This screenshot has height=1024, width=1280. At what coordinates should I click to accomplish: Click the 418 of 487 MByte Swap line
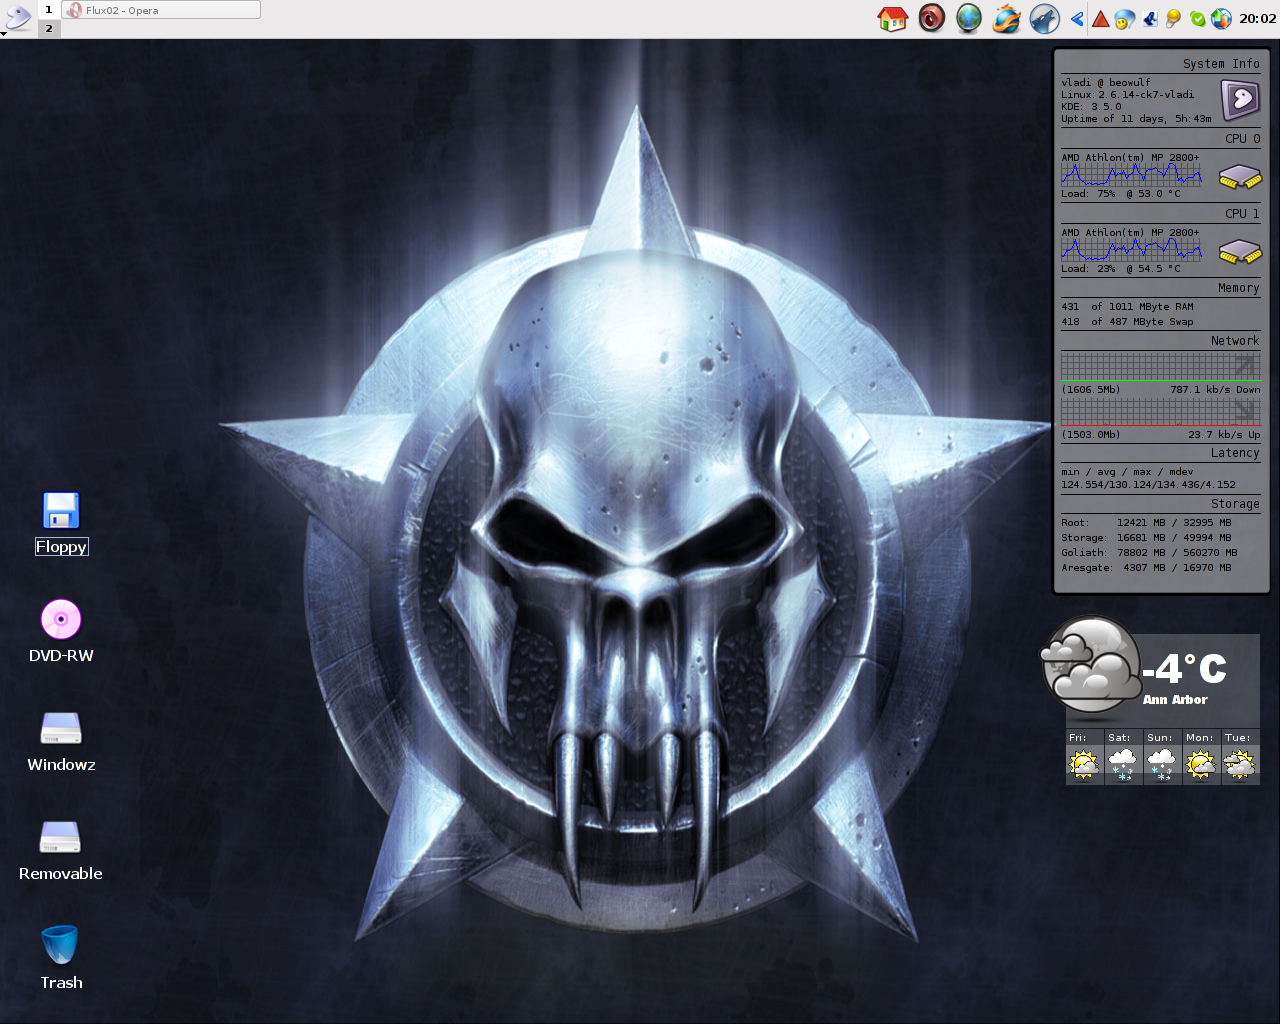point(1127,322)
